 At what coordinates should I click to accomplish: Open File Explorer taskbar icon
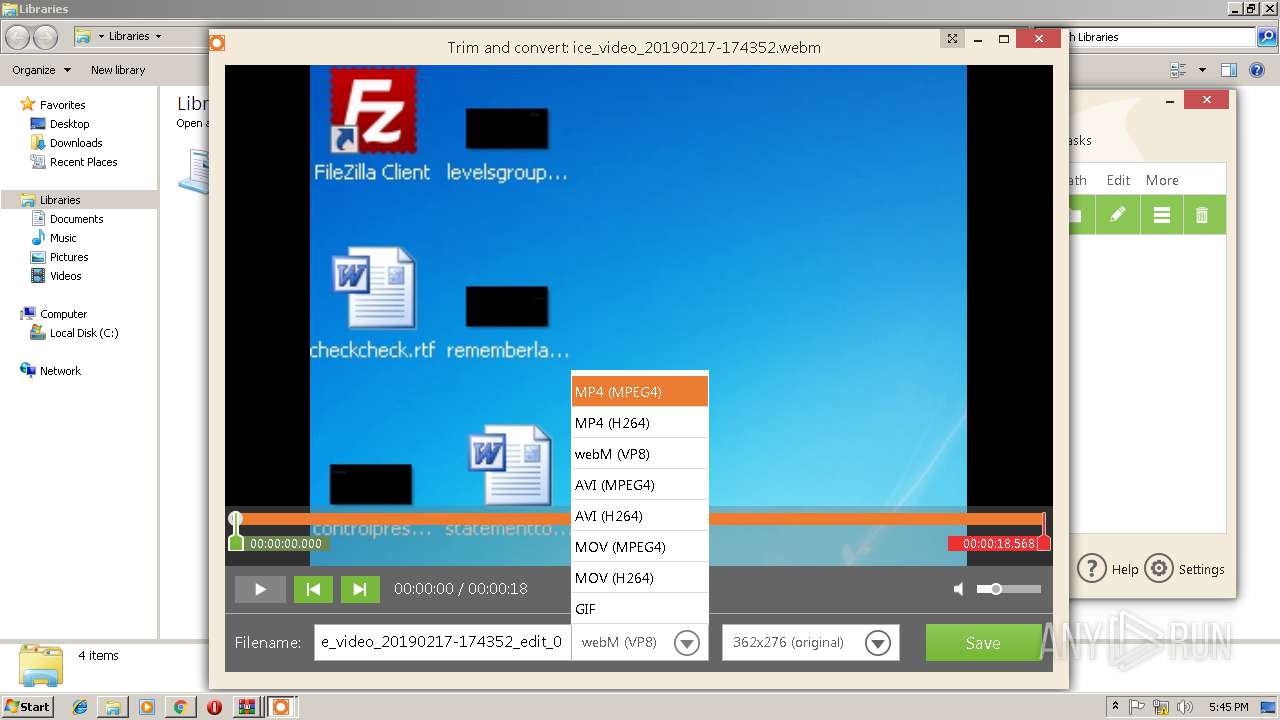click(113, 707)
